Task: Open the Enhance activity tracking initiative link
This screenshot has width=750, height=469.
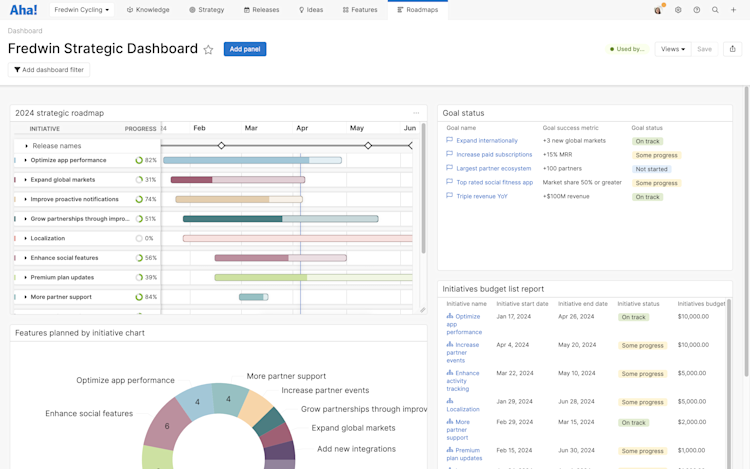Action: click(463, 381)
